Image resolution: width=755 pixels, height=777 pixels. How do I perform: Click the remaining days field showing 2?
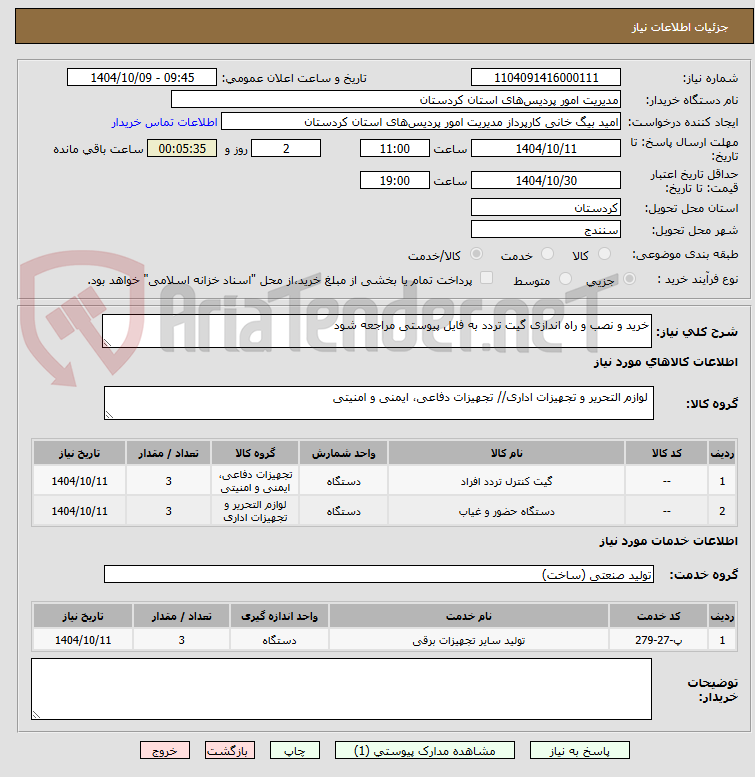click(286, 148)
